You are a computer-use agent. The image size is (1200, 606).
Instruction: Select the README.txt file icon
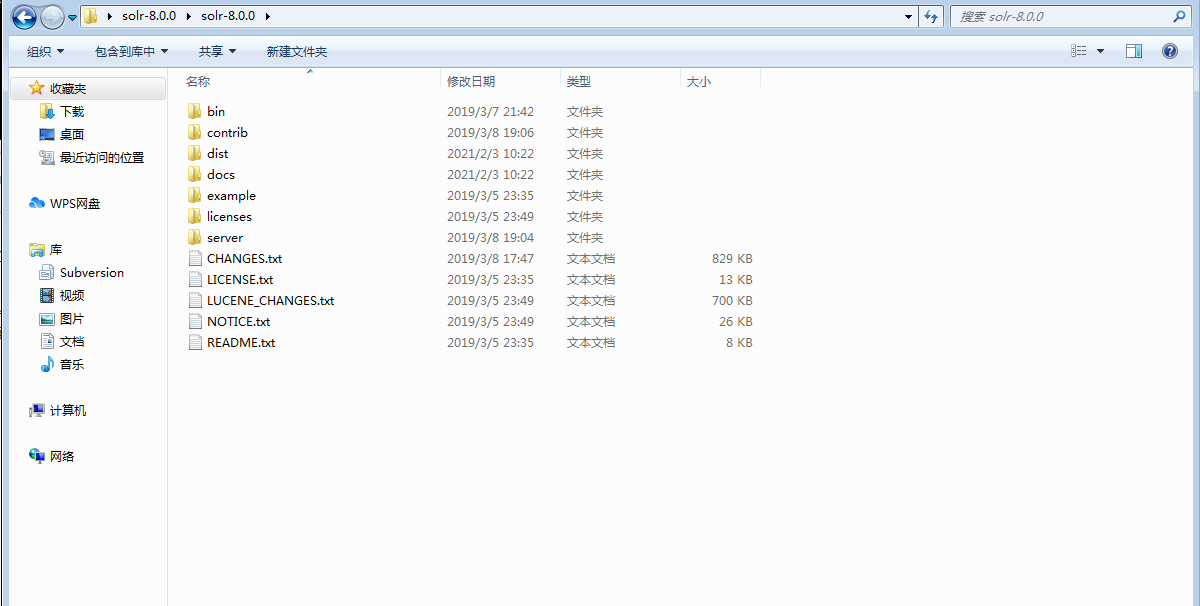click(x=195, y=343)
